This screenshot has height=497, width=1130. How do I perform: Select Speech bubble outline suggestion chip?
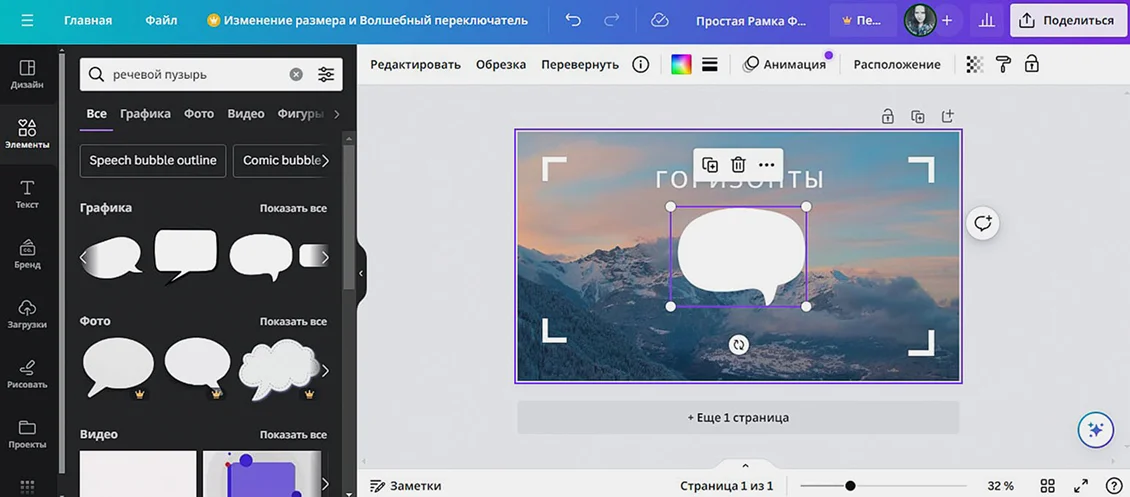point(153,161)
